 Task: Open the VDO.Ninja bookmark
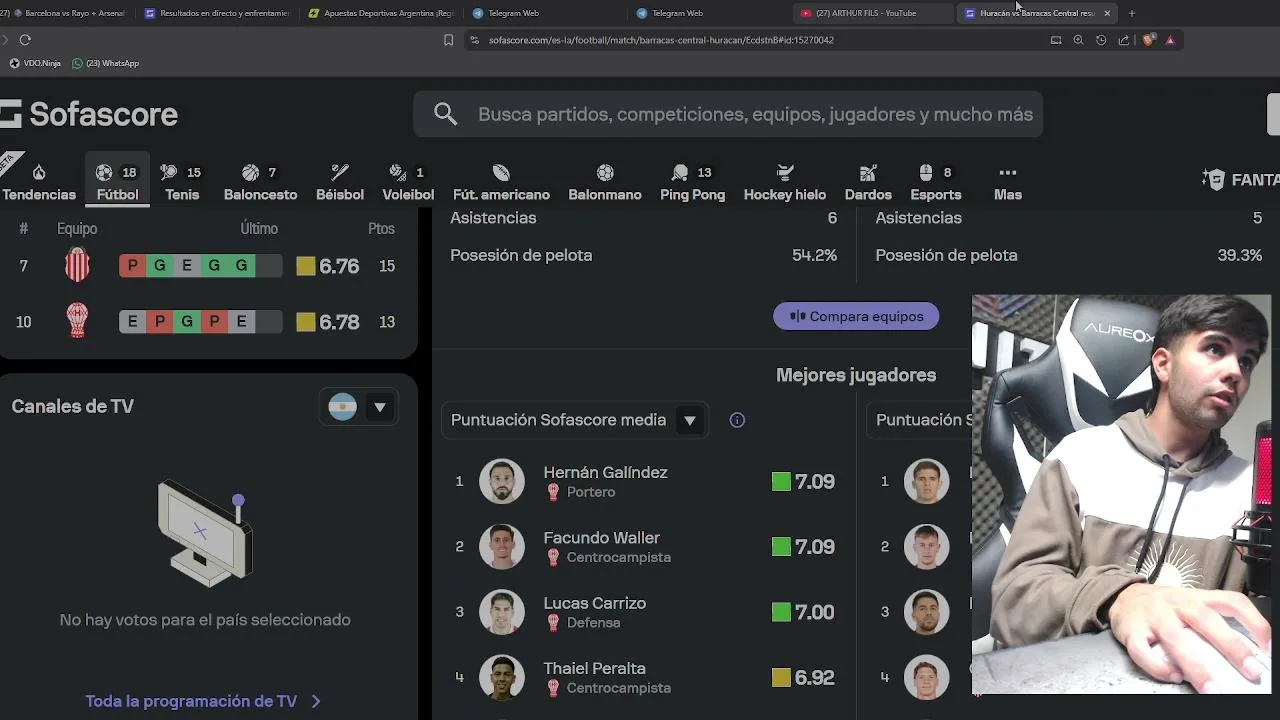click(x=35, y=63)
